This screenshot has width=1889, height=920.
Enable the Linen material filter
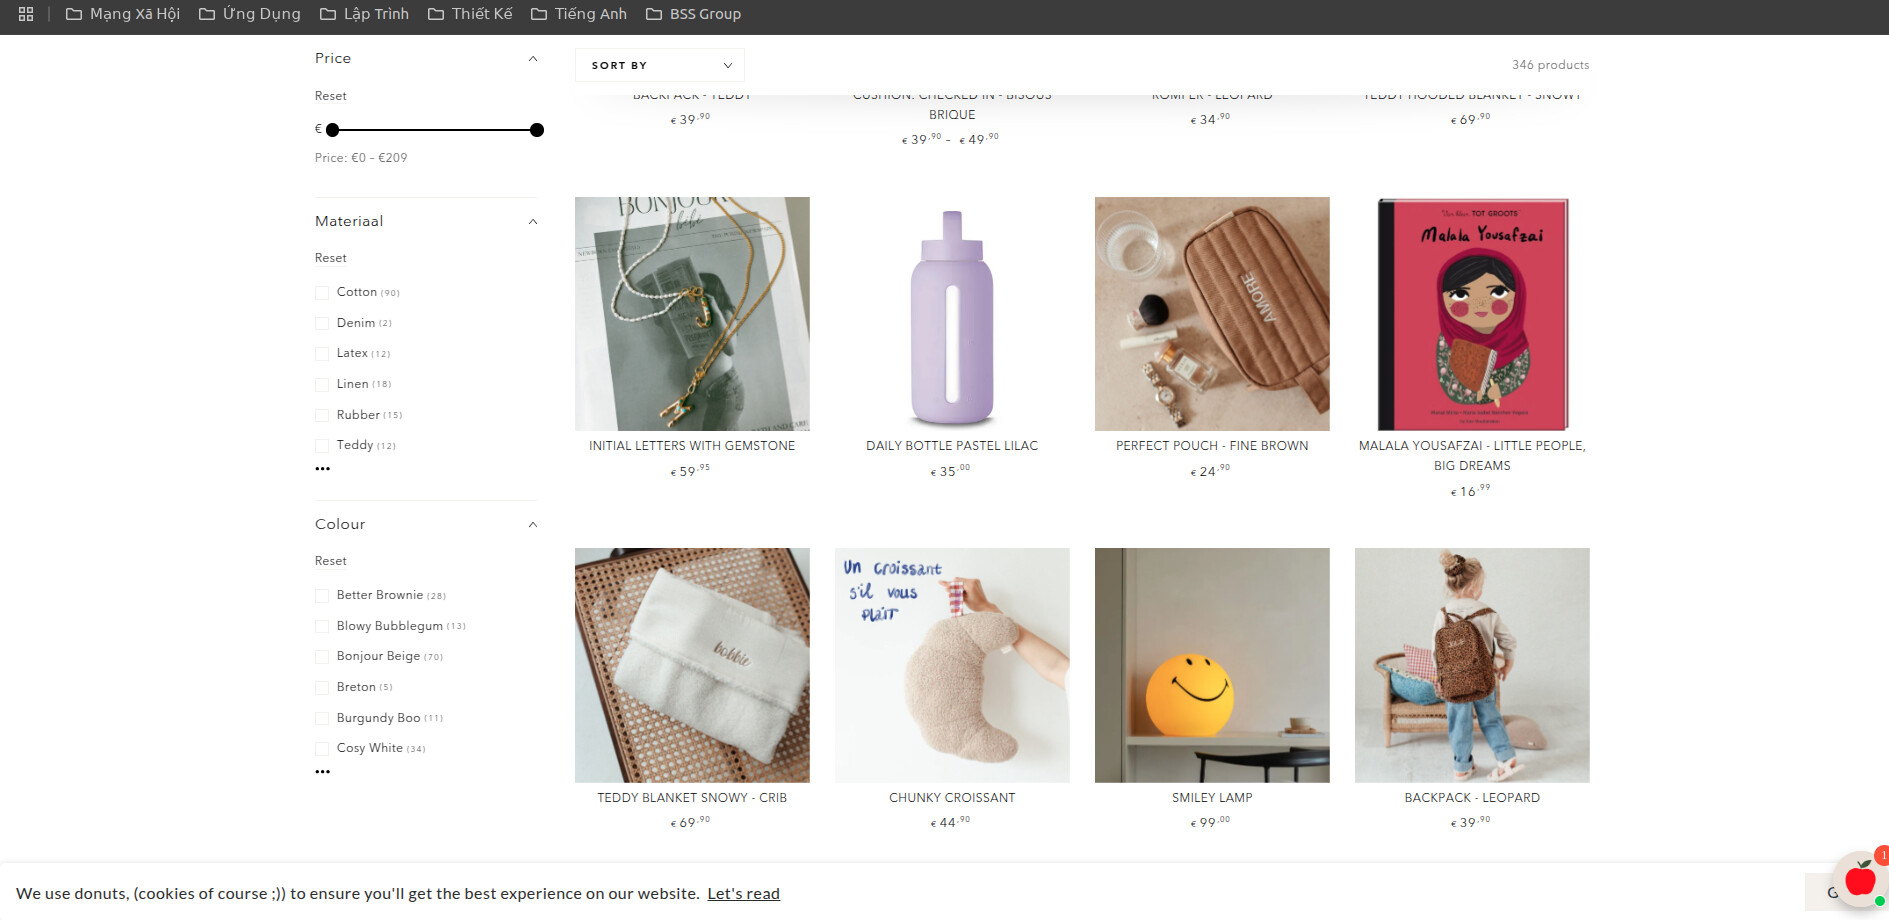(322, 385)
